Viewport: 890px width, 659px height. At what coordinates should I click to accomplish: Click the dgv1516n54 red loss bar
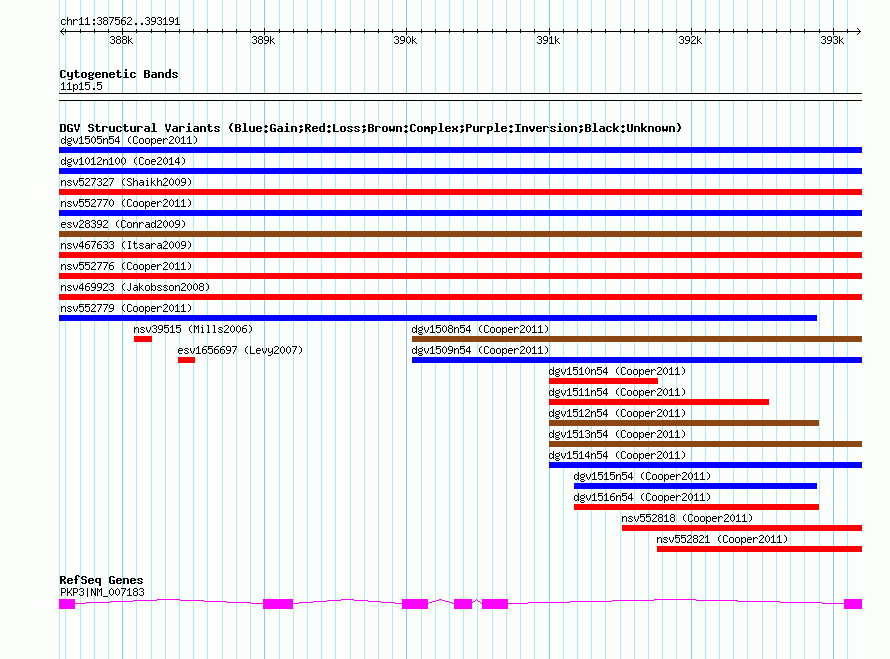click(x=696, y=507)
